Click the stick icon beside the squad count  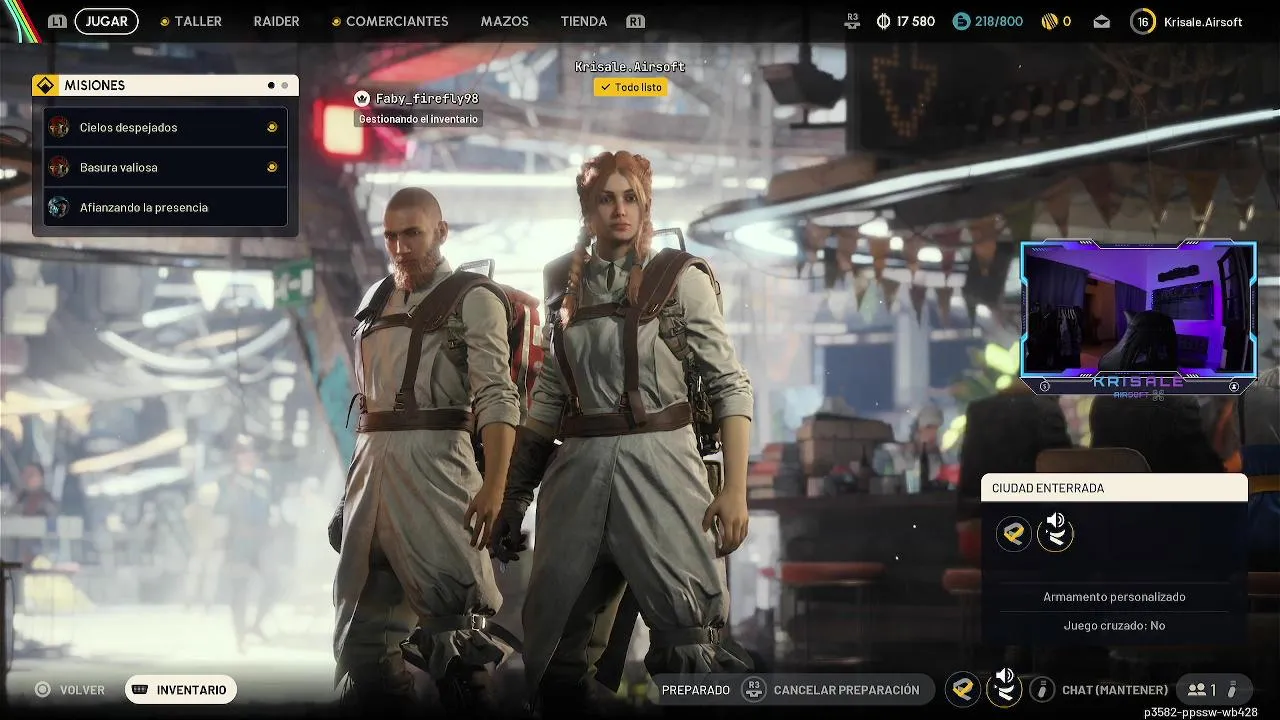coord(1234,690)
